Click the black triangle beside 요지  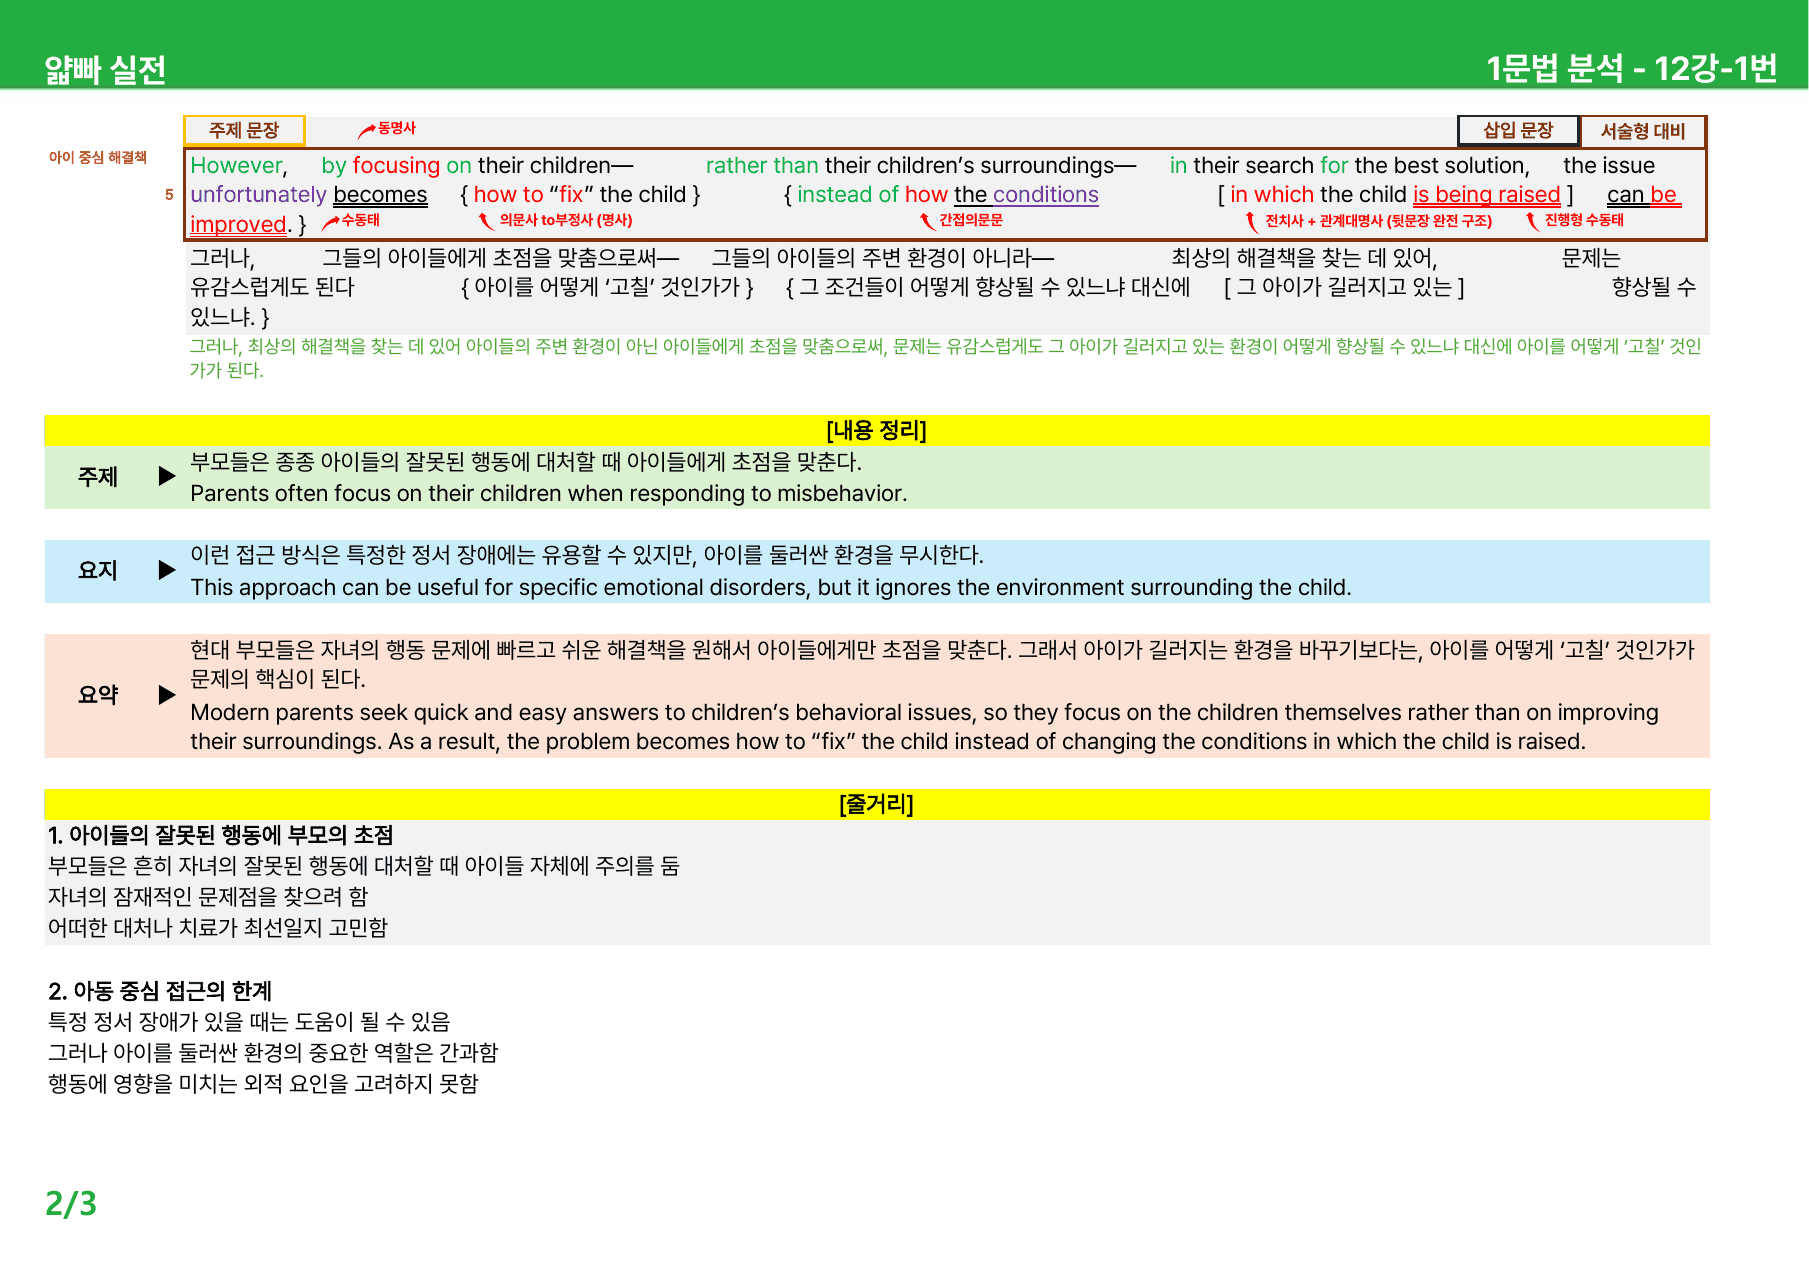click(167, 570)
